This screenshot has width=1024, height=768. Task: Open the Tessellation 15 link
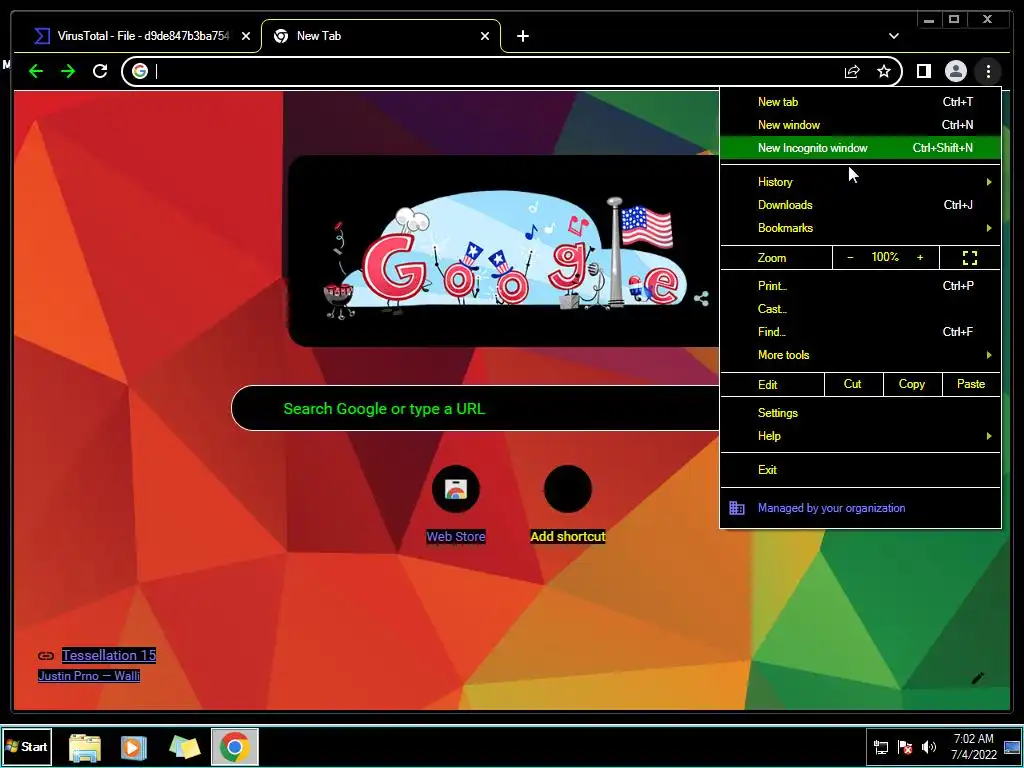click(x=109, y=656)
